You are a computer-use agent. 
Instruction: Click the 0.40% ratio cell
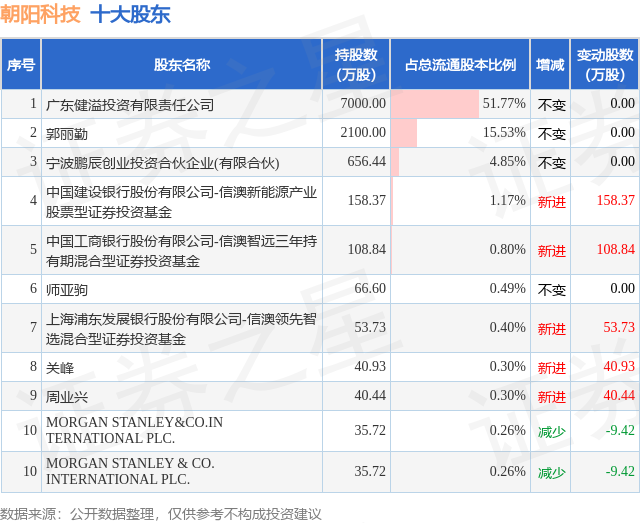460,327
